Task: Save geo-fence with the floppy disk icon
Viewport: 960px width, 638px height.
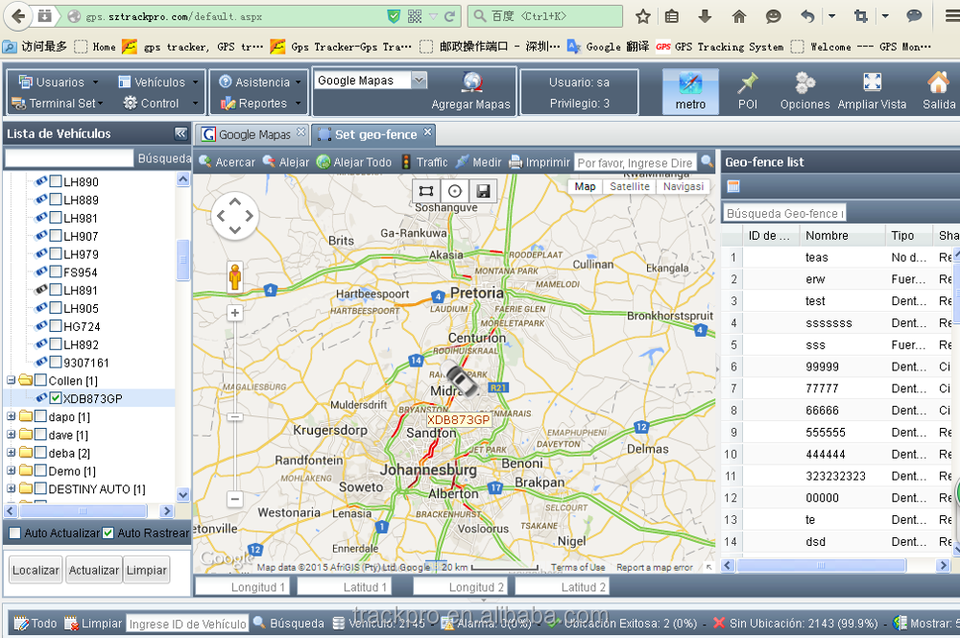Action: pos(483,191)
